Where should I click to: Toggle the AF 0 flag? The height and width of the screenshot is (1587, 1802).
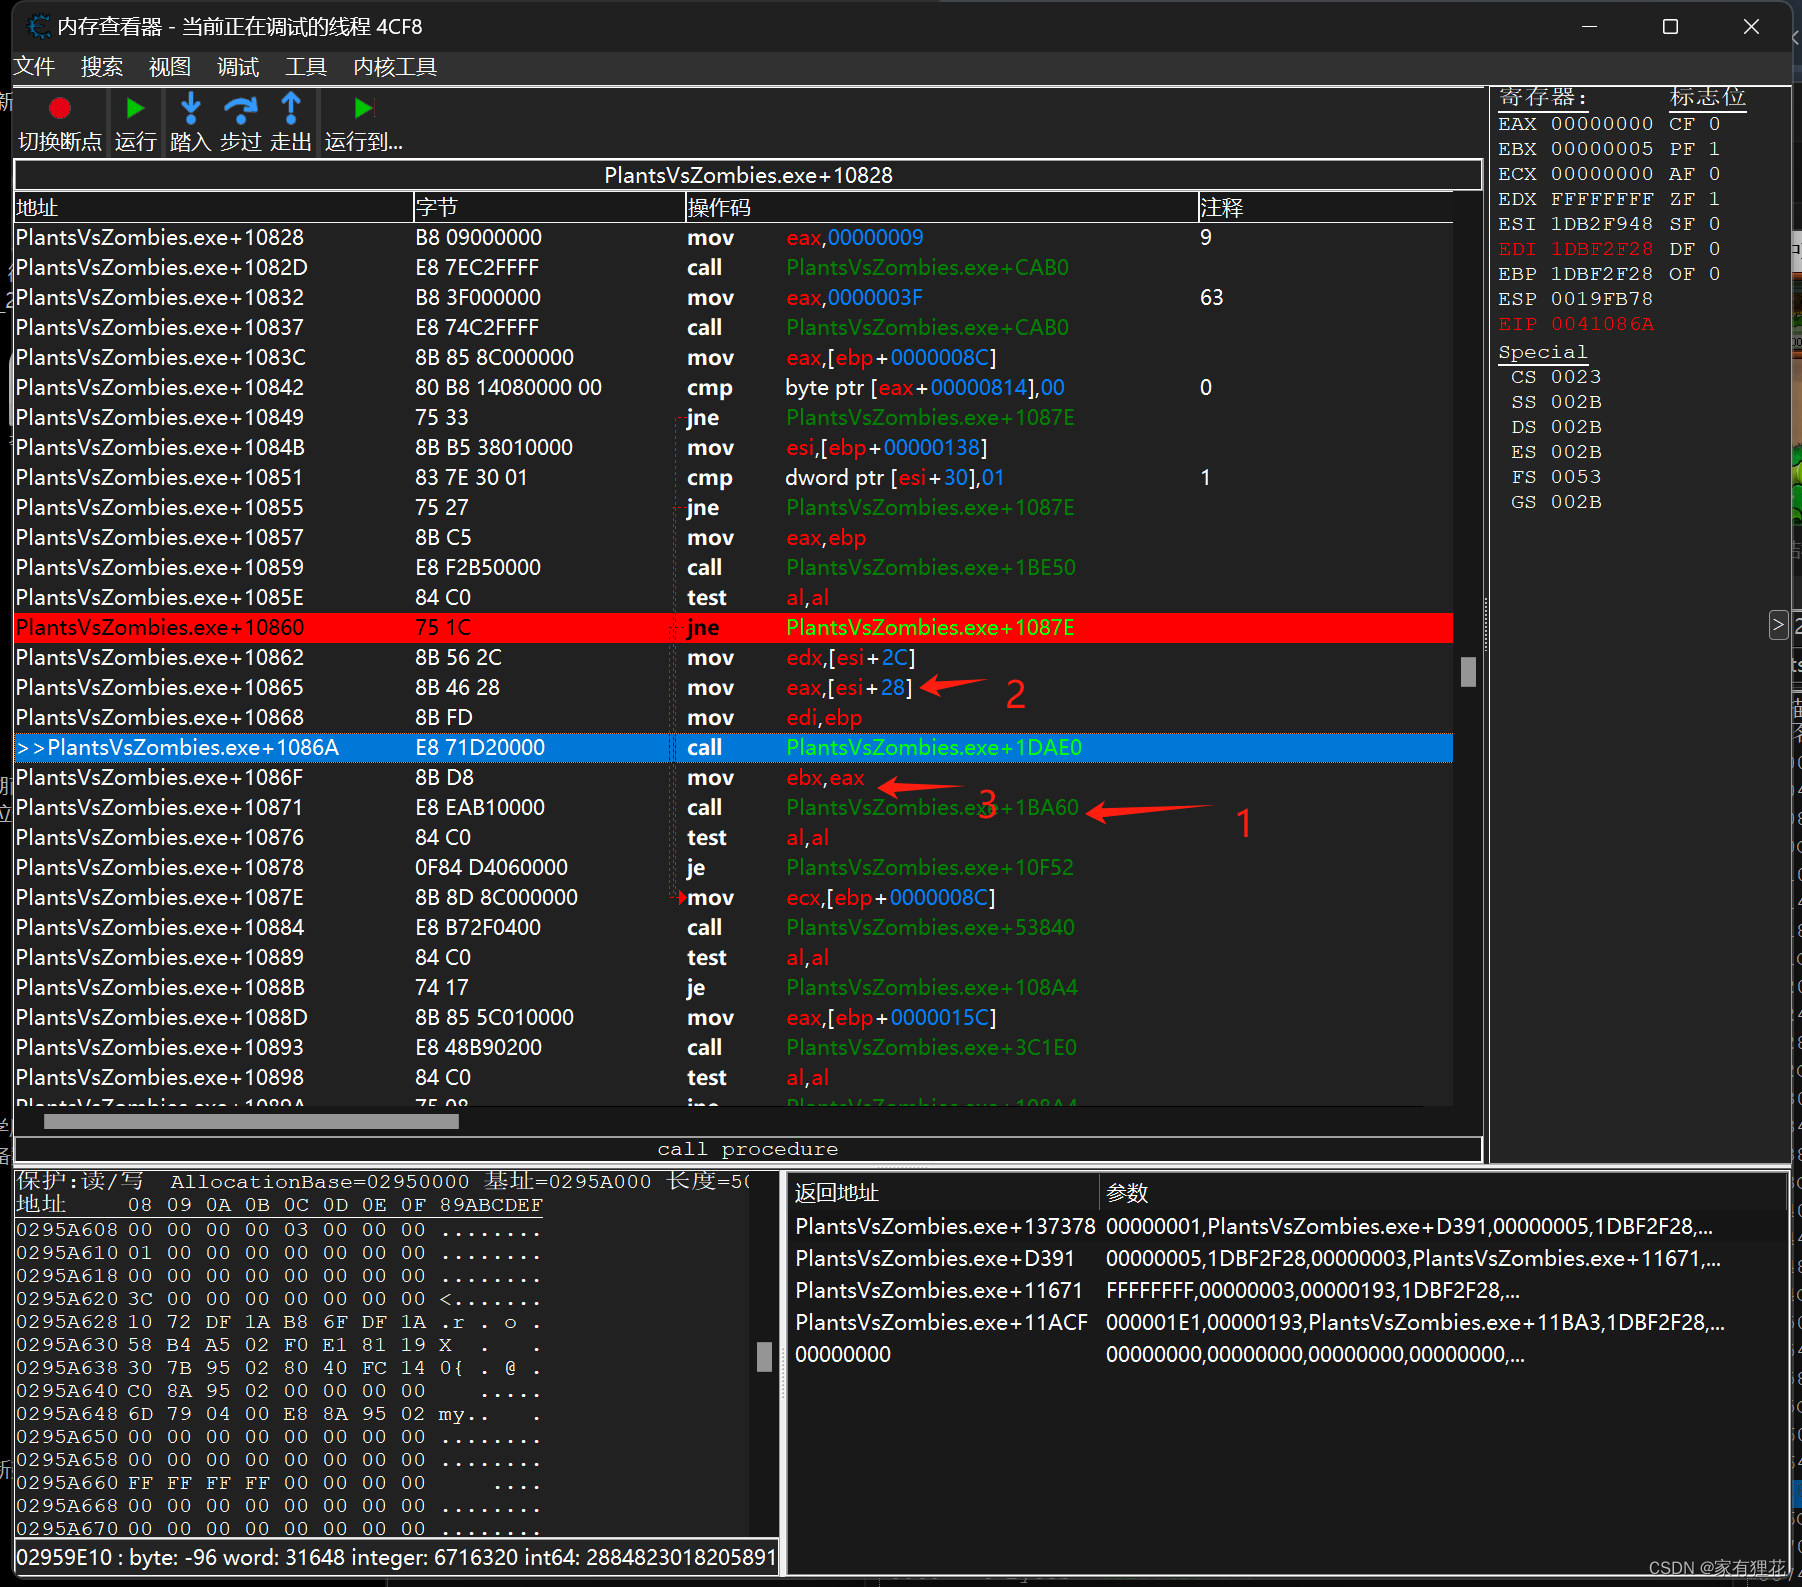(1695, 174)
